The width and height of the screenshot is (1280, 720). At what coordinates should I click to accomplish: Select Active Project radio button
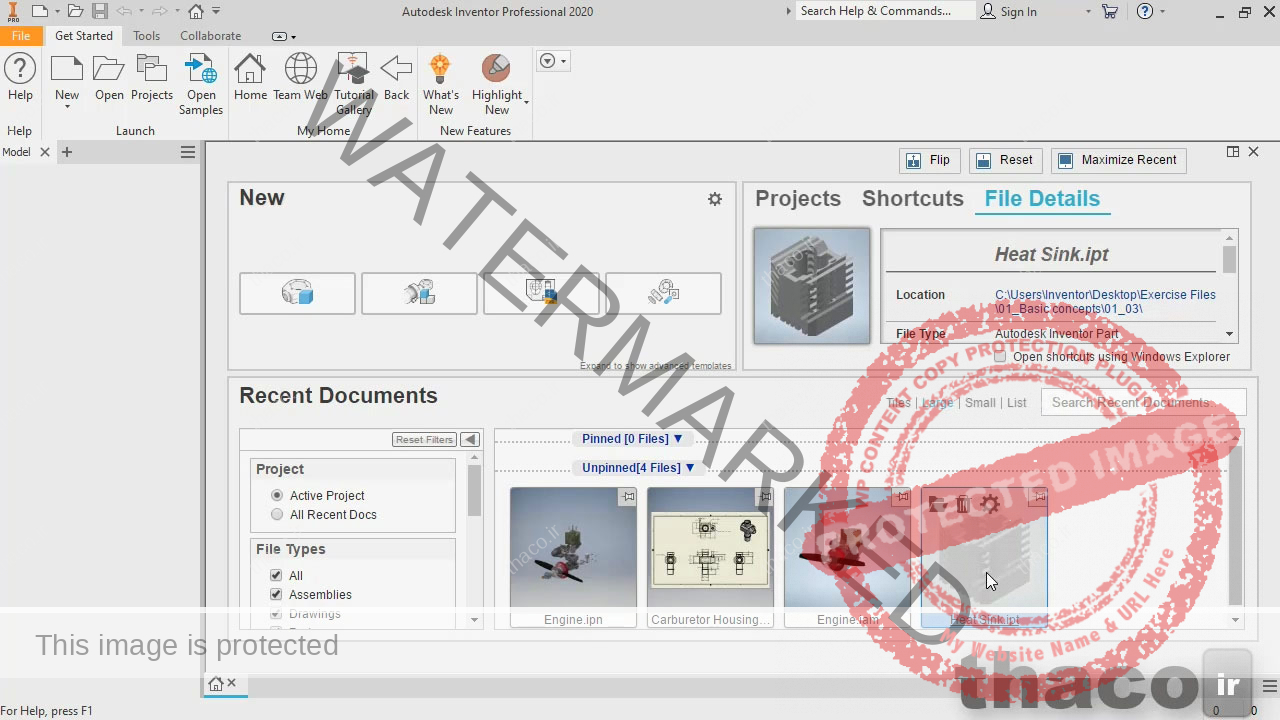(x=277, y=495)
